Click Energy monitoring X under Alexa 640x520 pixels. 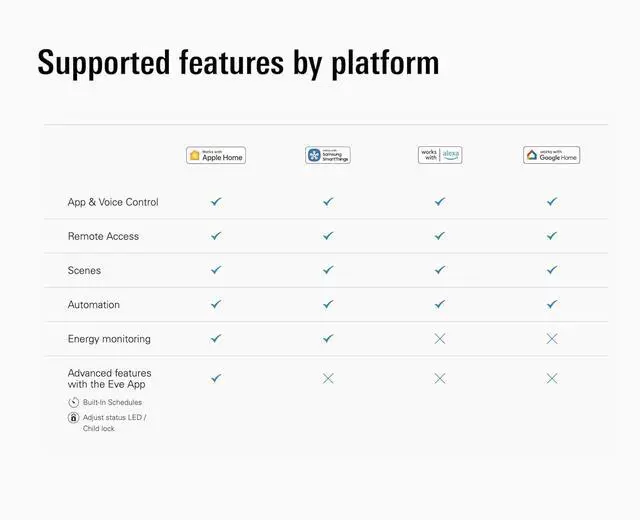440,338
